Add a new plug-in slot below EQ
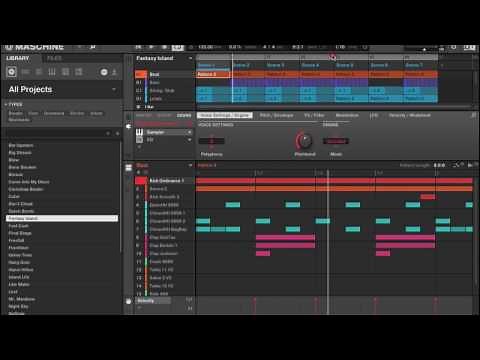Image resolution: width=480 pixels, height=360 pixels. tap(139, 147)
